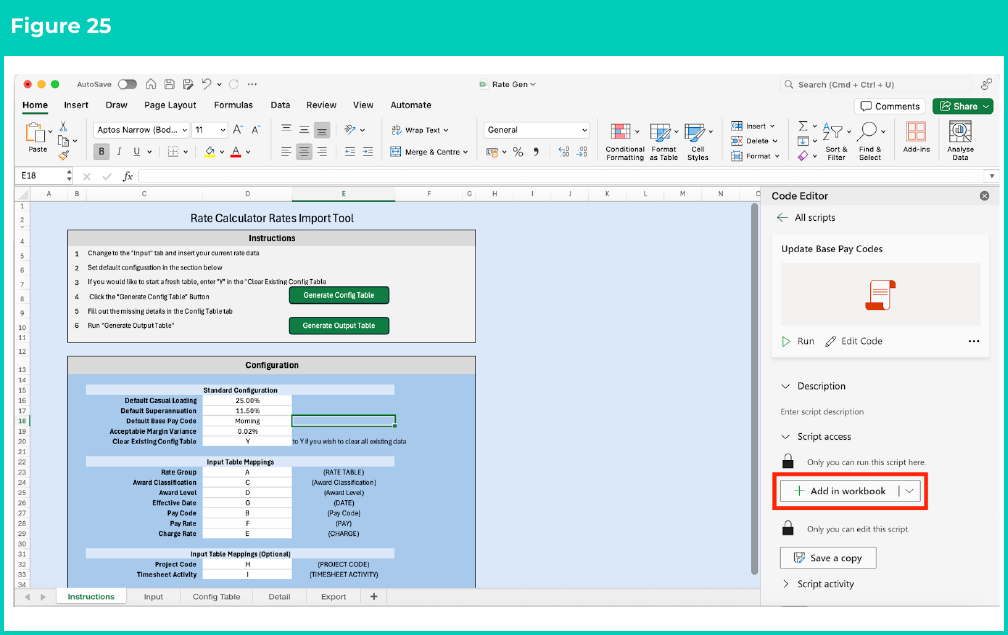
Task: Click the Save disk icon
Action: [x=170, y=84]
